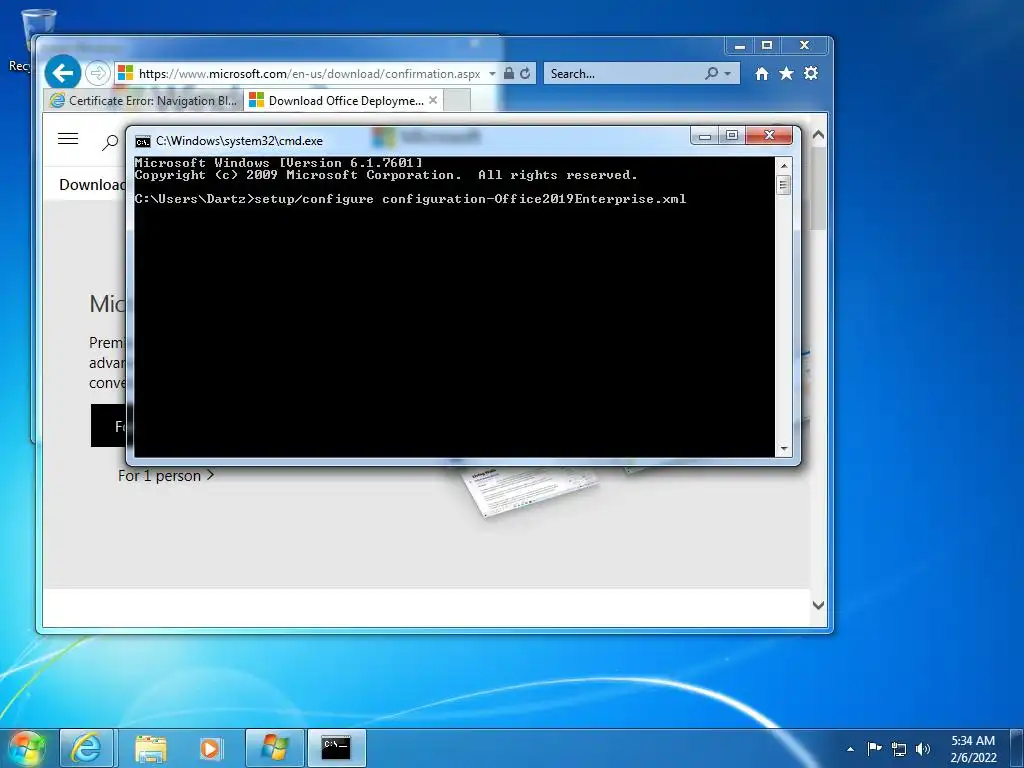Screen dimensions: 1024x768
Task: Click the setup/configure command text
Action: [x=470, y=199]
